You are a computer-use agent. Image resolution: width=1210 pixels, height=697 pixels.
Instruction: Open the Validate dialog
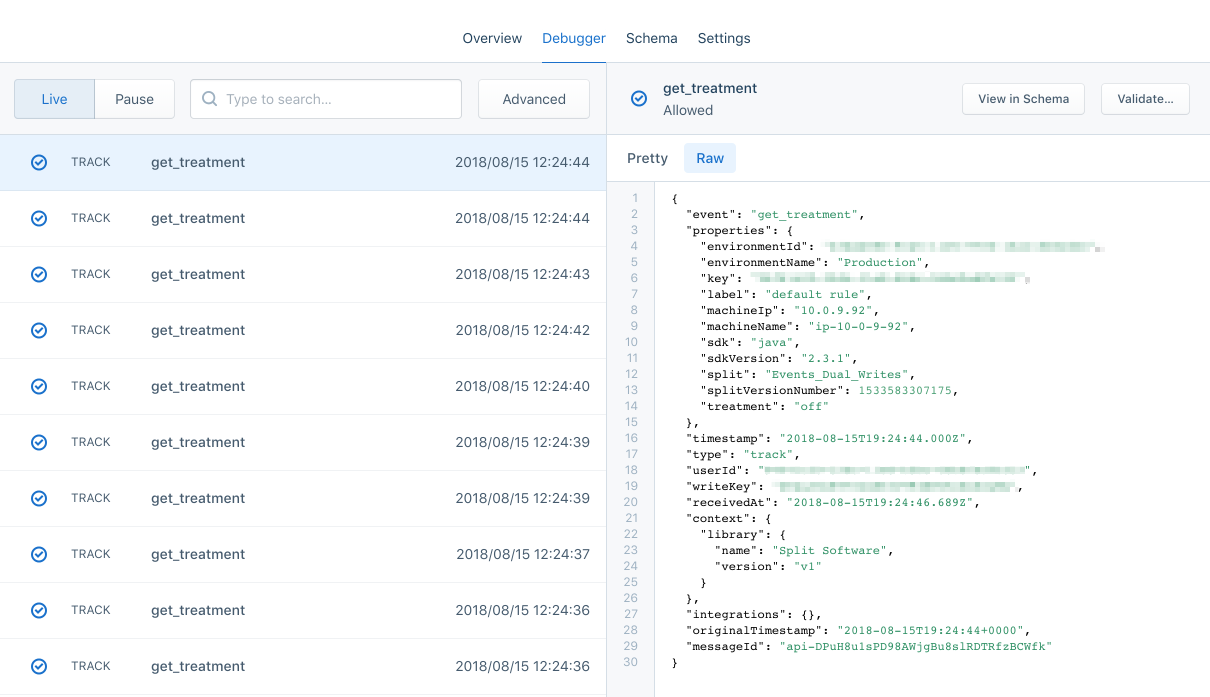click(1145, 98)
